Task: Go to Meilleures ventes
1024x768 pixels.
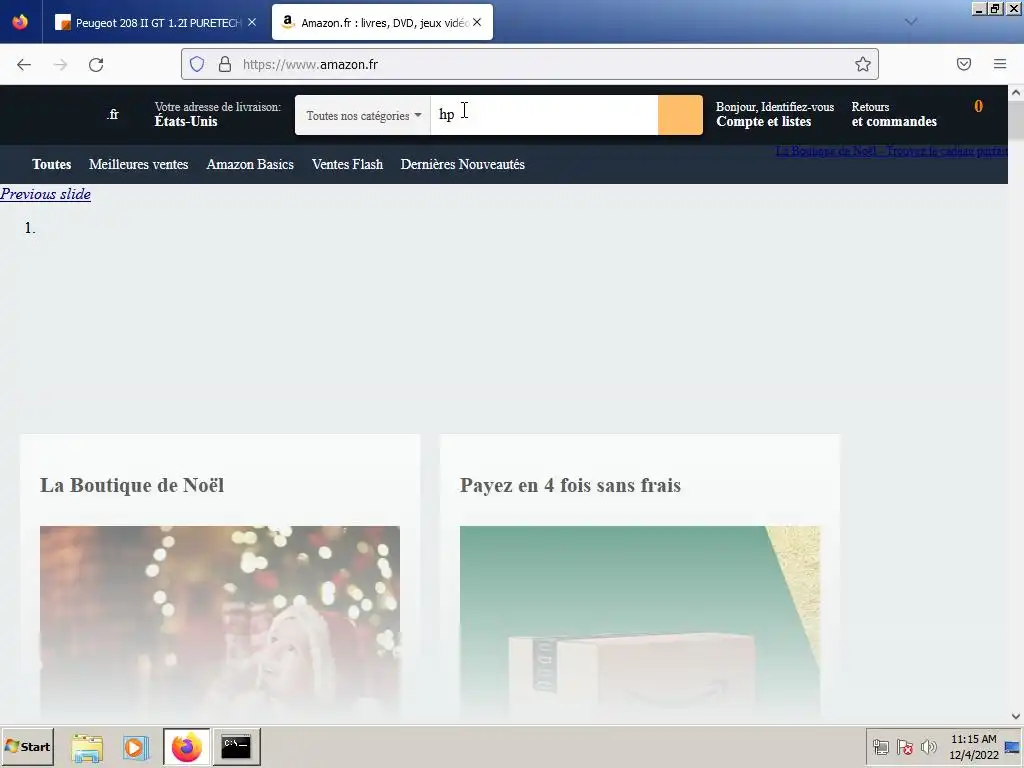Action: click(x=138, y=165)
